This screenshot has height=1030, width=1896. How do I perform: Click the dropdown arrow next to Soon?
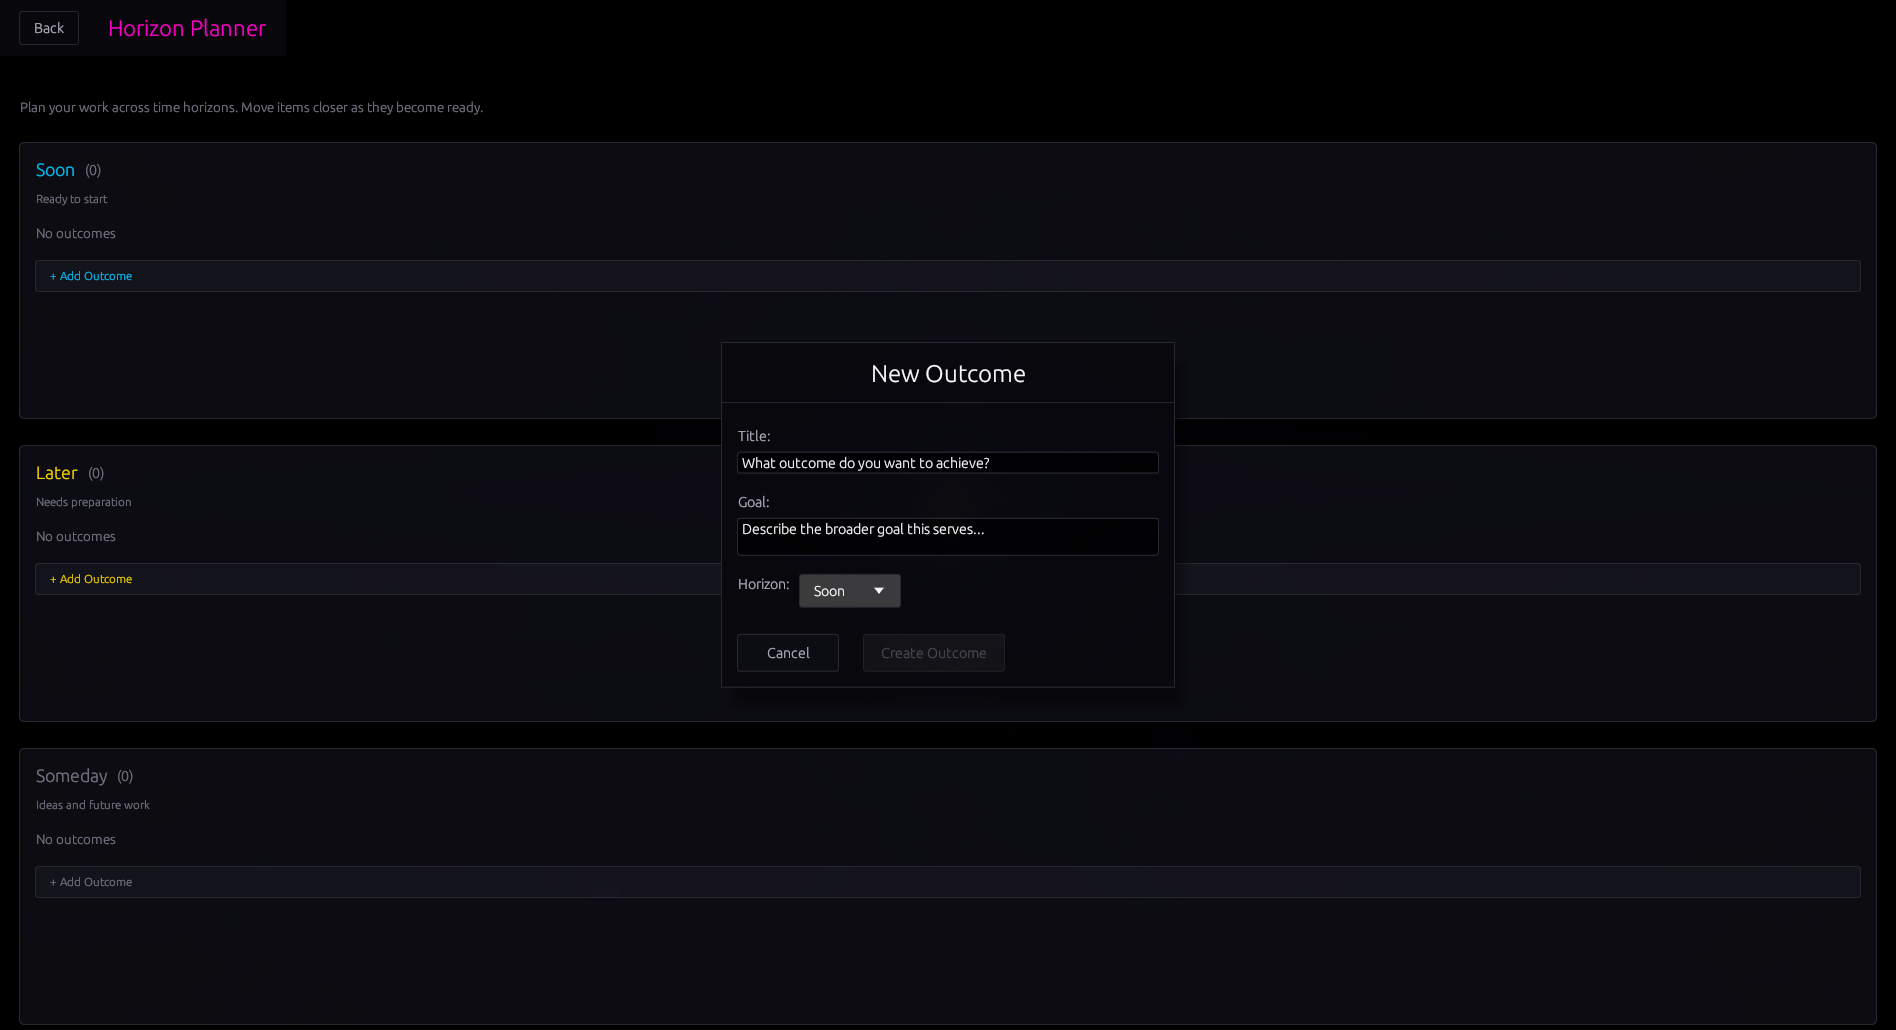[880, 590]
